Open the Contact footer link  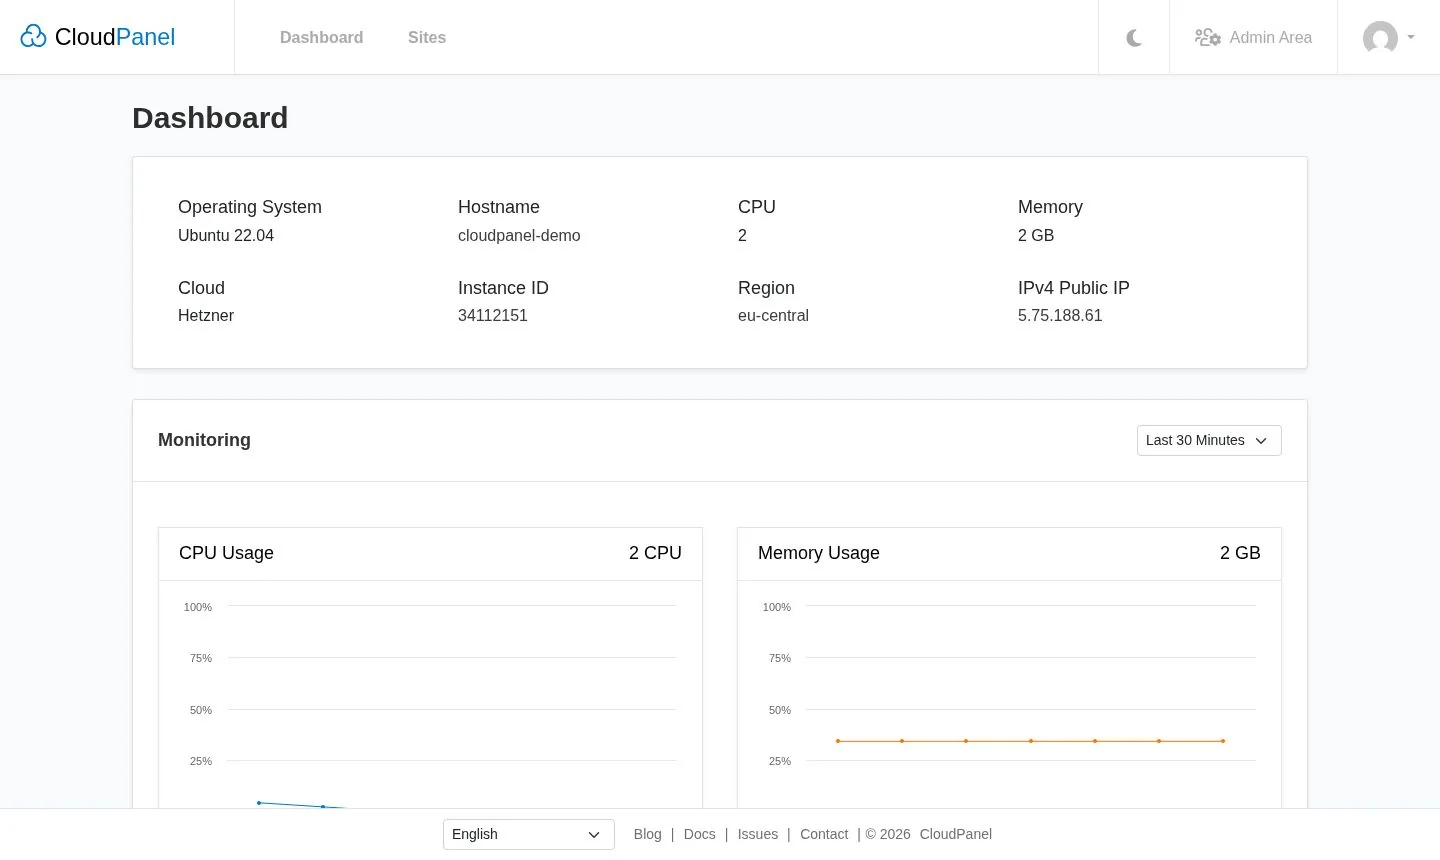824,834
